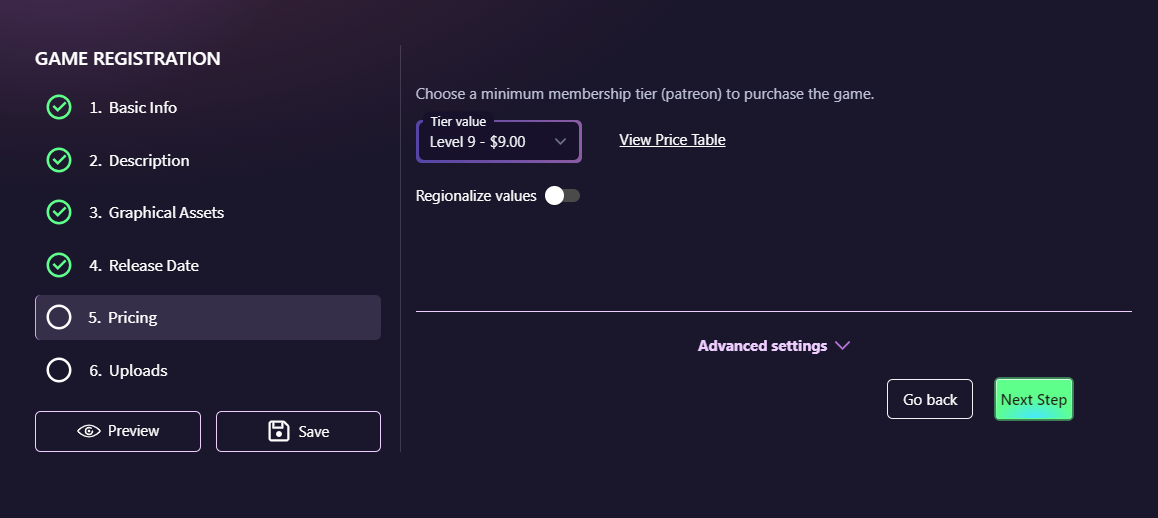Click the floppy disk save icon
The image size is (1158, 518).
(x=279, y=431)
